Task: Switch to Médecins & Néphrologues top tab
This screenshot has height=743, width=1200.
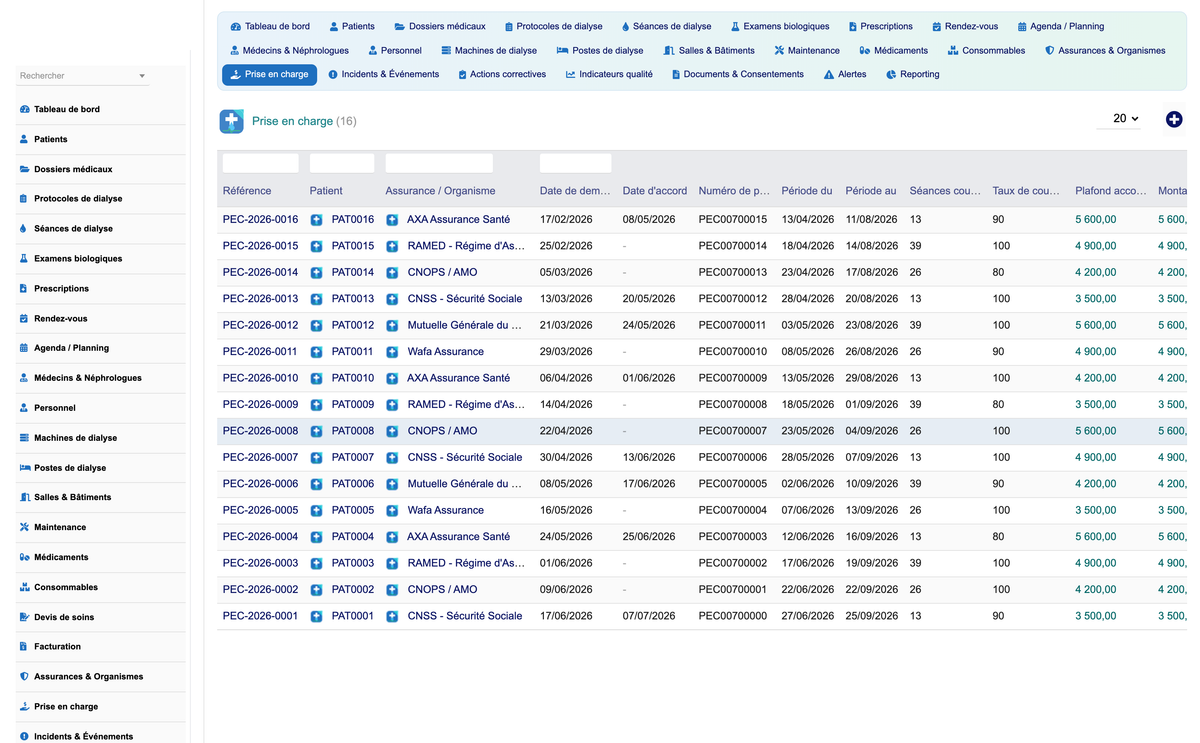Action: tap(289, 51)
